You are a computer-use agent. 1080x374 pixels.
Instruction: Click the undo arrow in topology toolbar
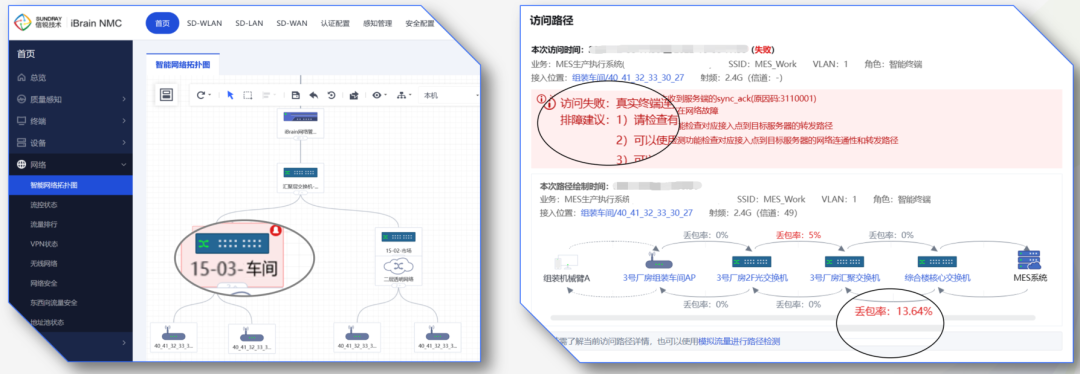point(313,96)
